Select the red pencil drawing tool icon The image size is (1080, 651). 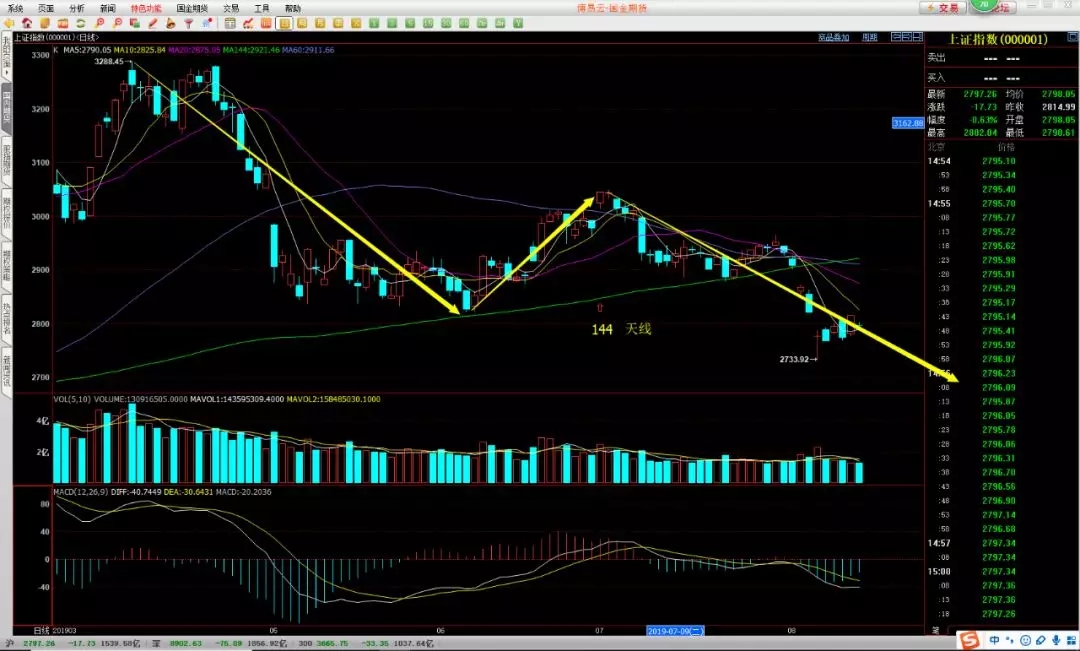[152, 23]
